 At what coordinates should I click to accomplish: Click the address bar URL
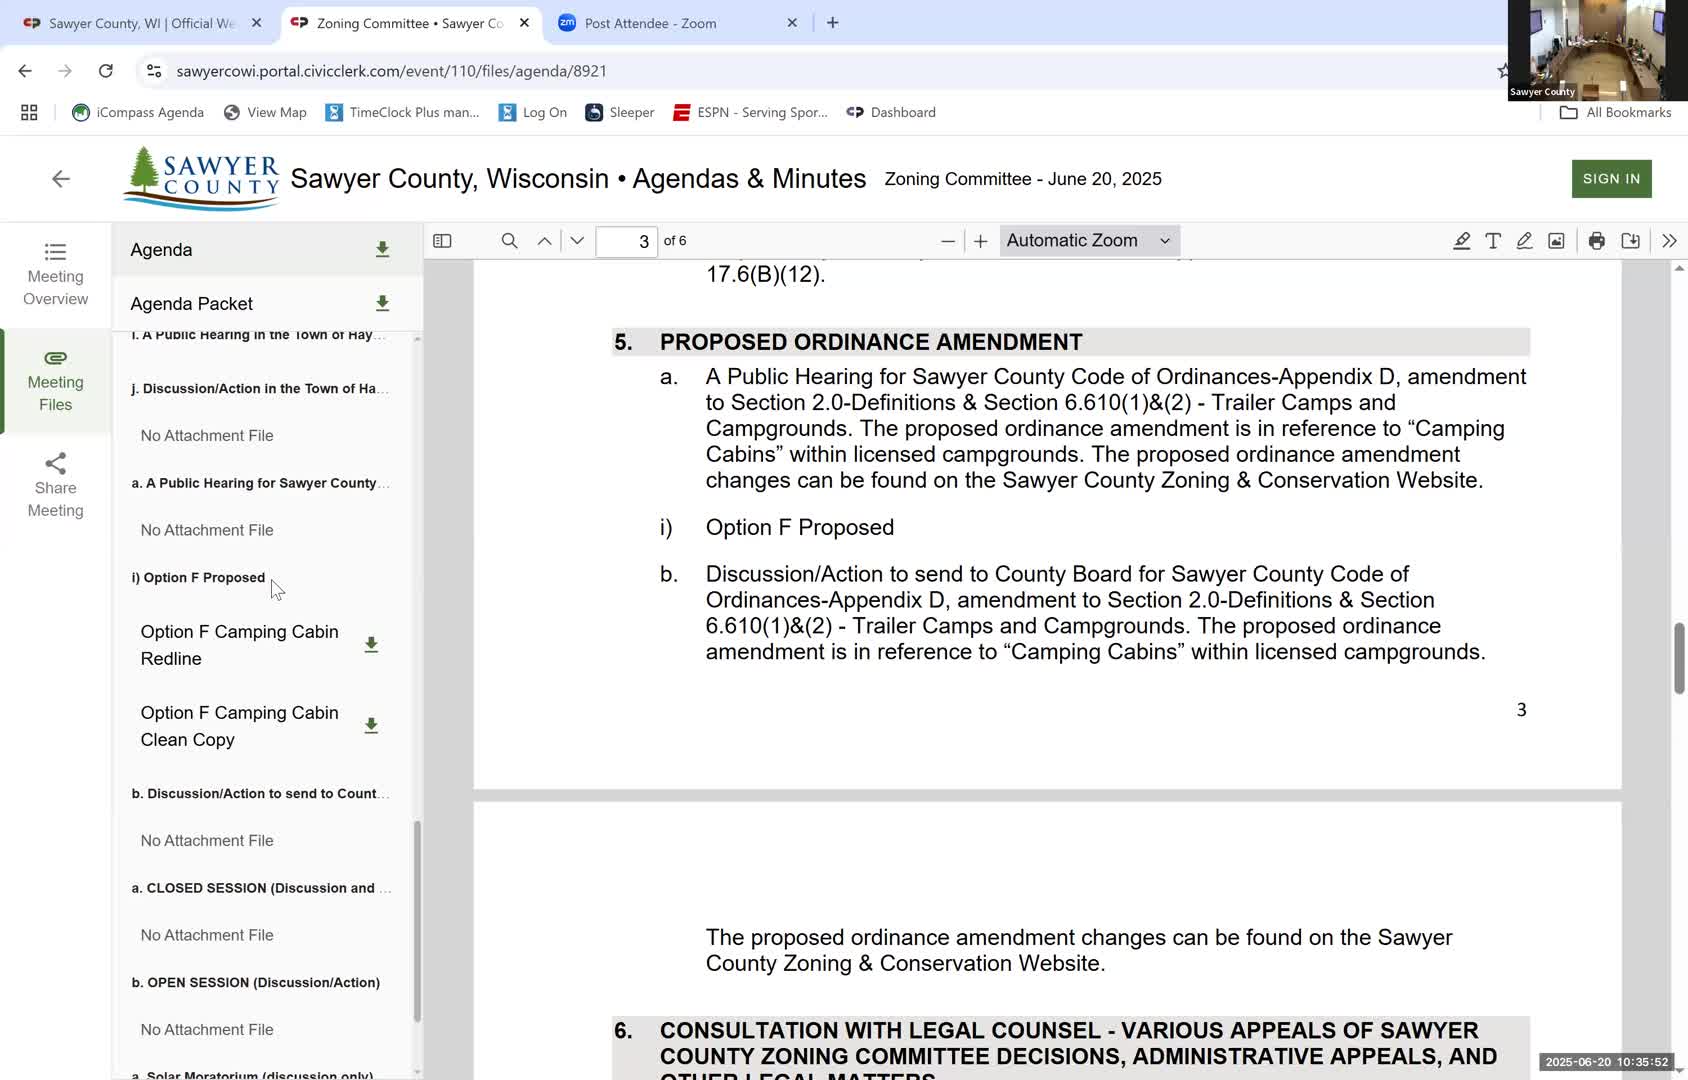(x=391, y=71)
